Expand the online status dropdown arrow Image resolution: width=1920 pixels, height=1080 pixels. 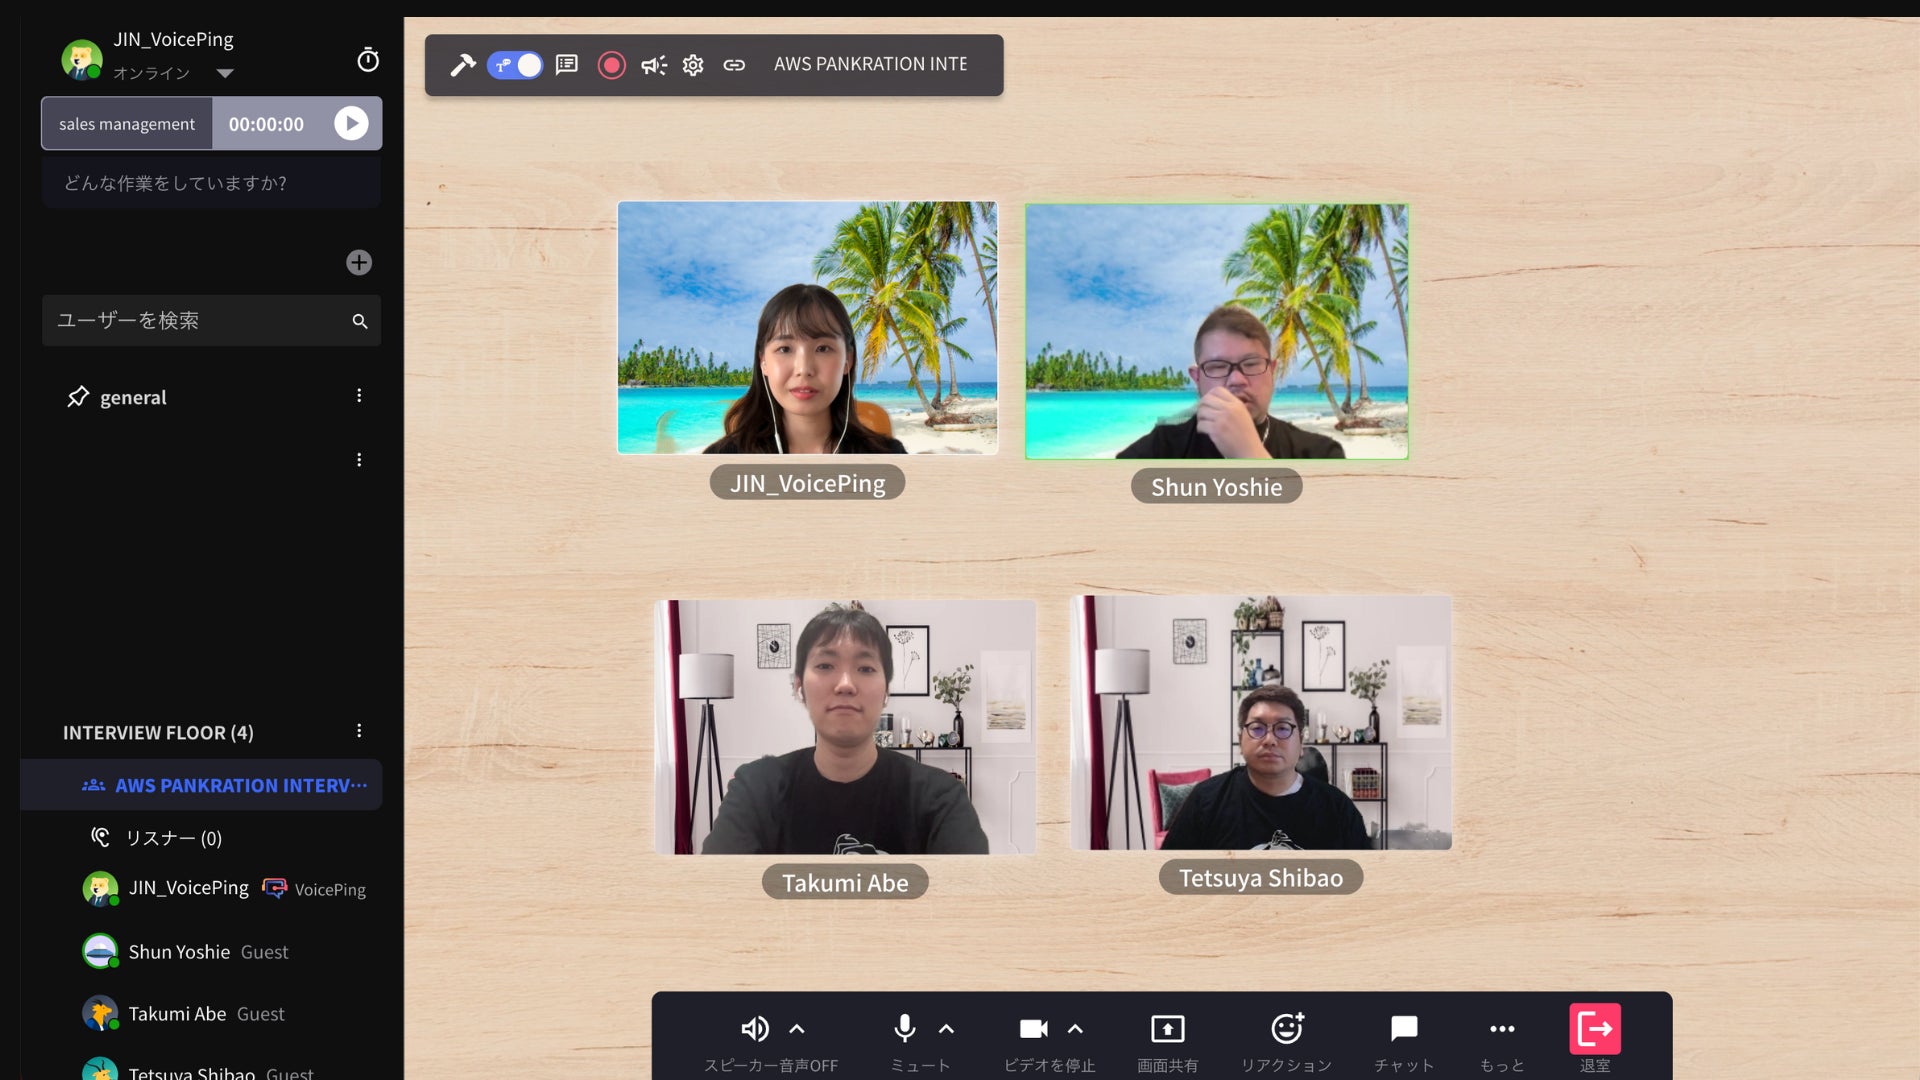click(225, 73)
